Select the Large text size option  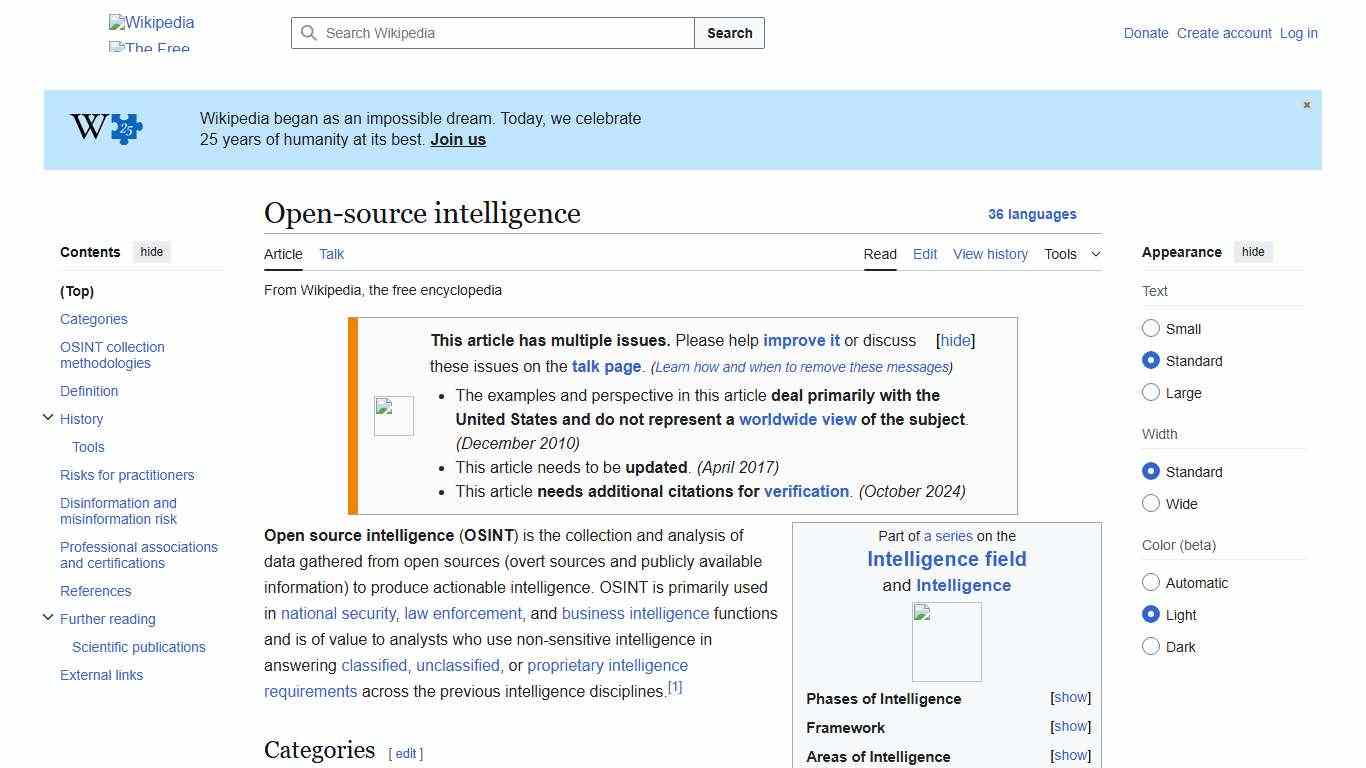coord(1151,392)
